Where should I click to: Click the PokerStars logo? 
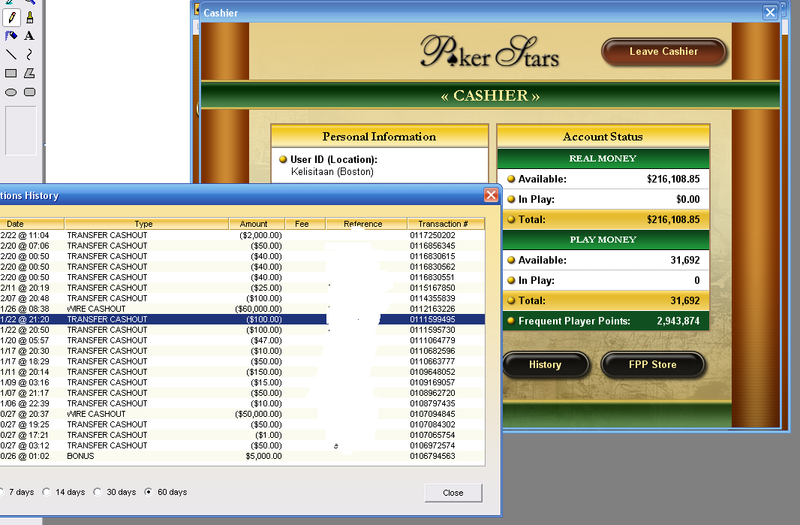[489, 52]
